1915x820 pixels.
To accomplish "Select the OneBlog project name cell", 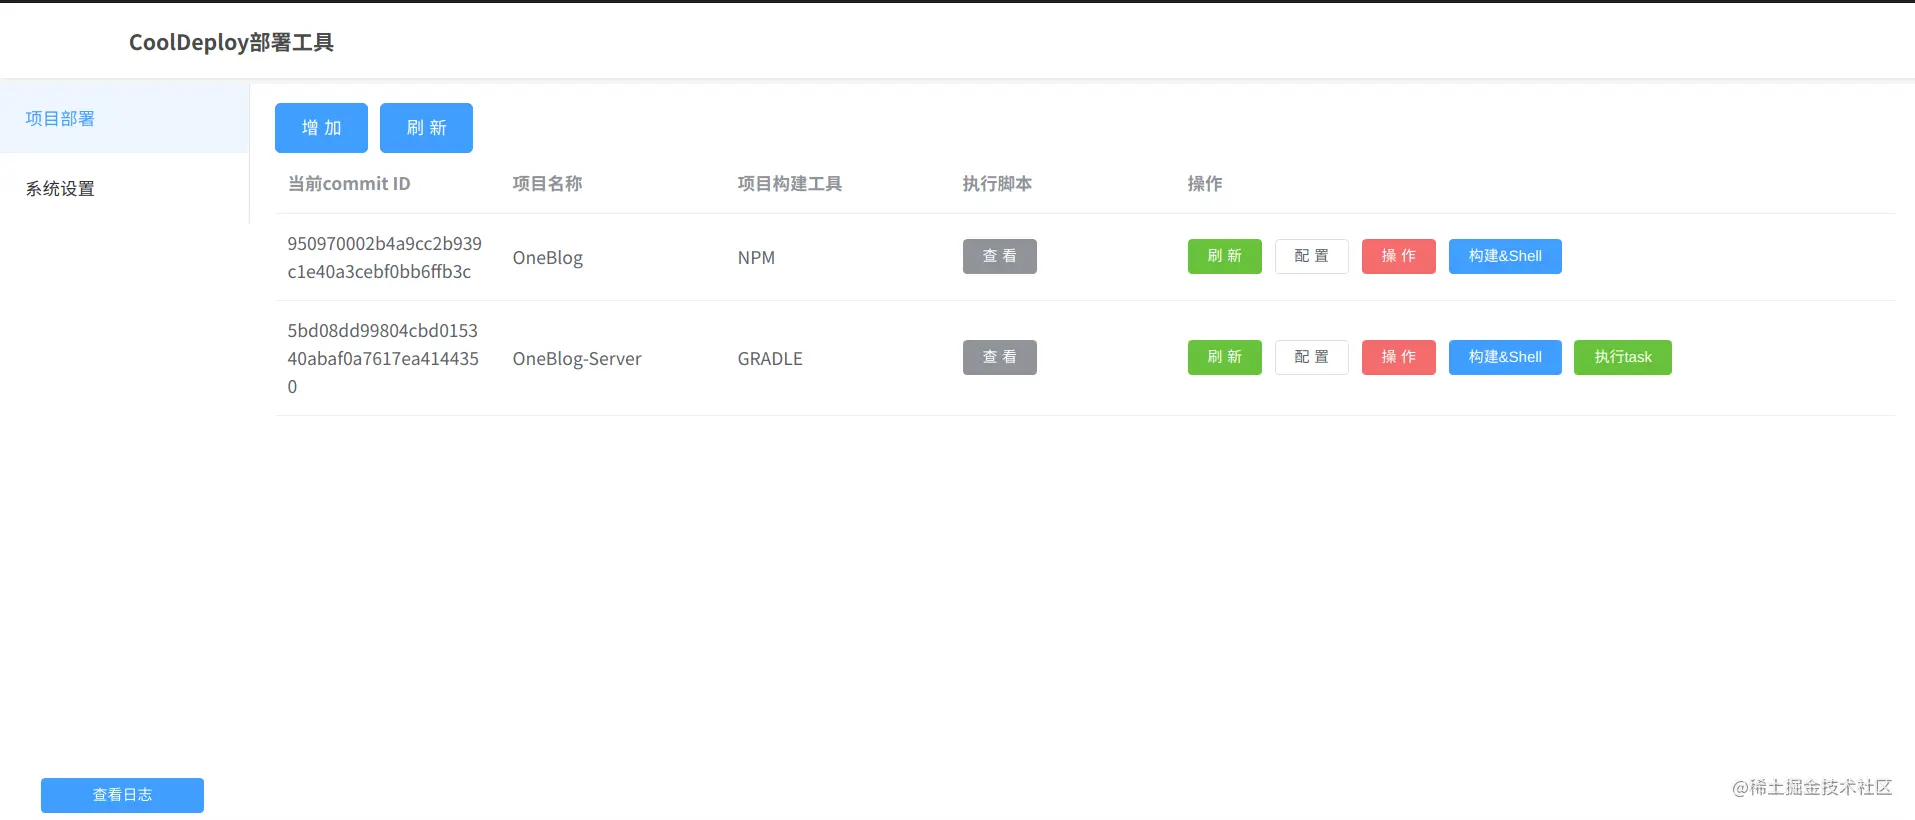I will [547, 257].
